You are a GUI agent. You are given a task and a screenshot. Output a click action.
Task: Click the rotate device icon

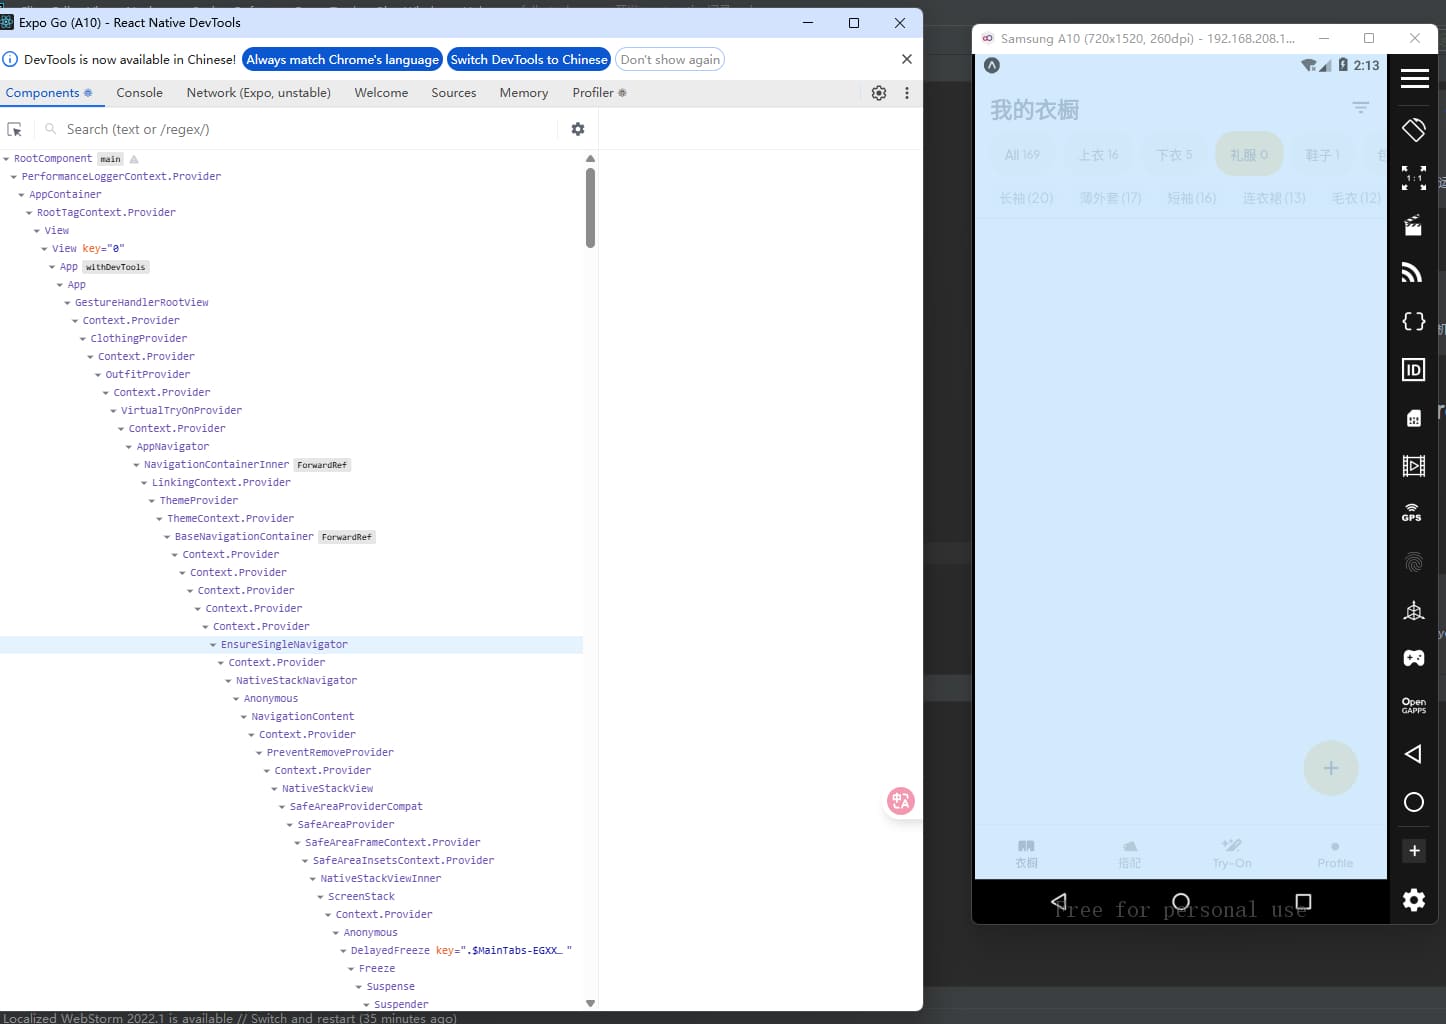tap(1413, 130)
